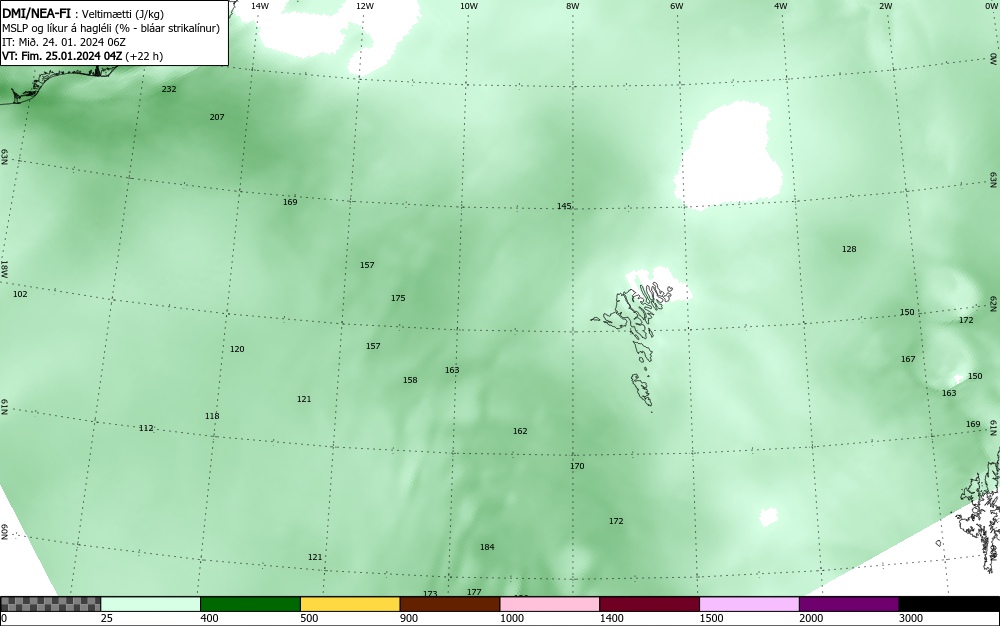Click the checkered gray 0–25 legend swatch
Viewport: 1000px width, 626px height.
click(50, 604)
